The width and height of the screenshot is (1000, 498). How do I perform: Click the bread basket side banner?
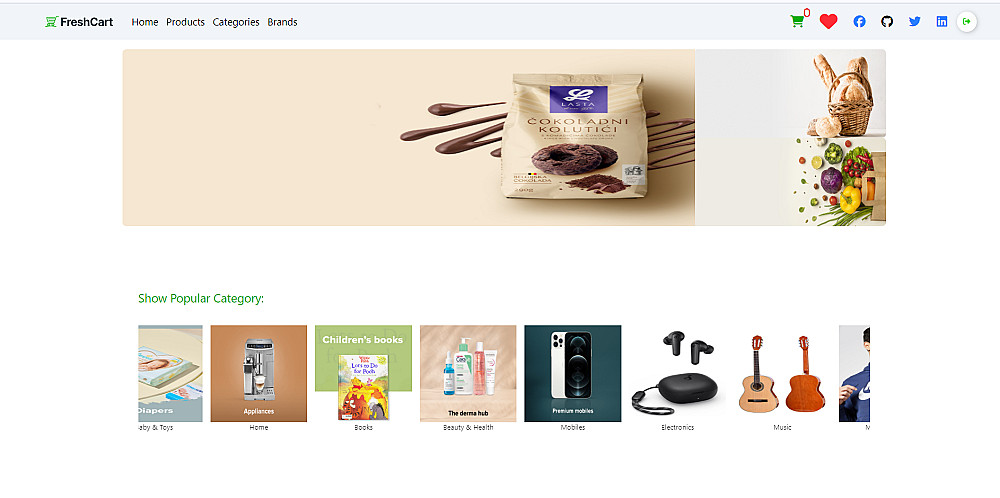[790, 93]
